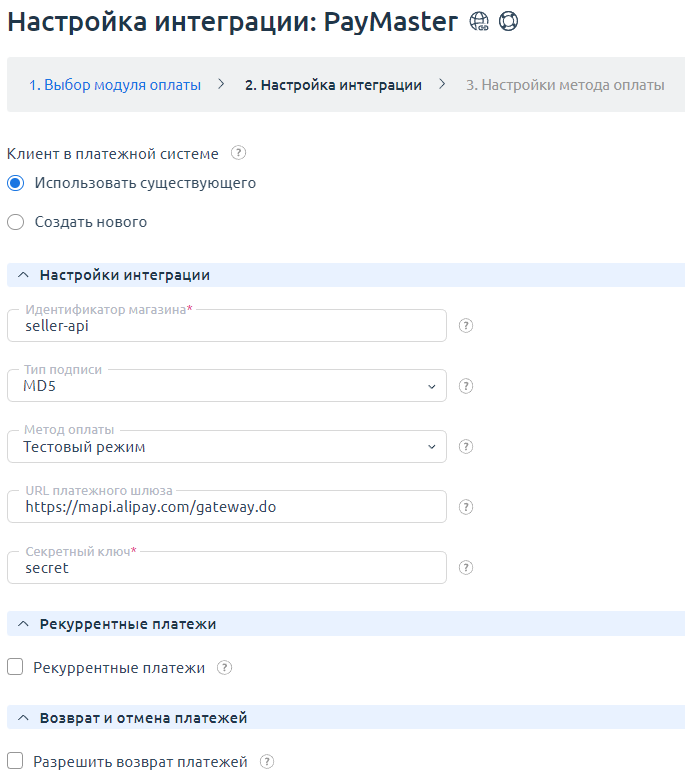The image size is (685, 781).
Task: Select the Использовать существующего radio button
Action: [15, 183]
